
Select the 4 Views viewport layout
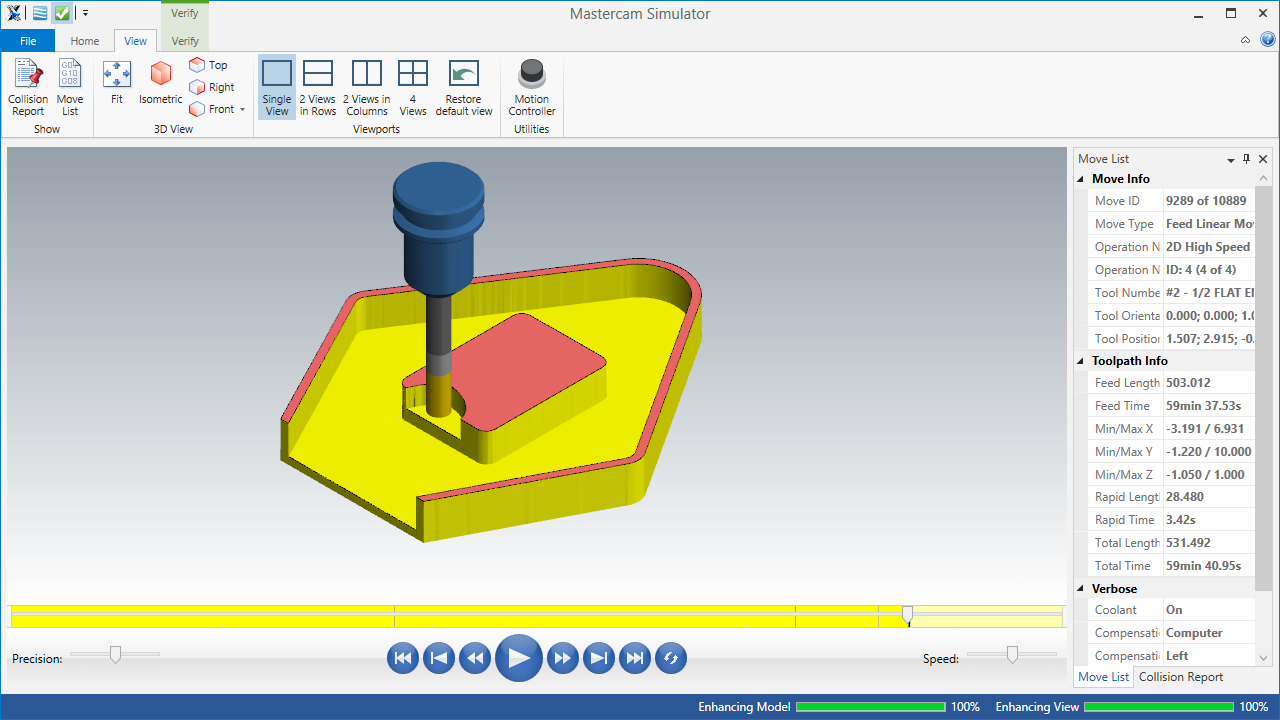point(412,86)
